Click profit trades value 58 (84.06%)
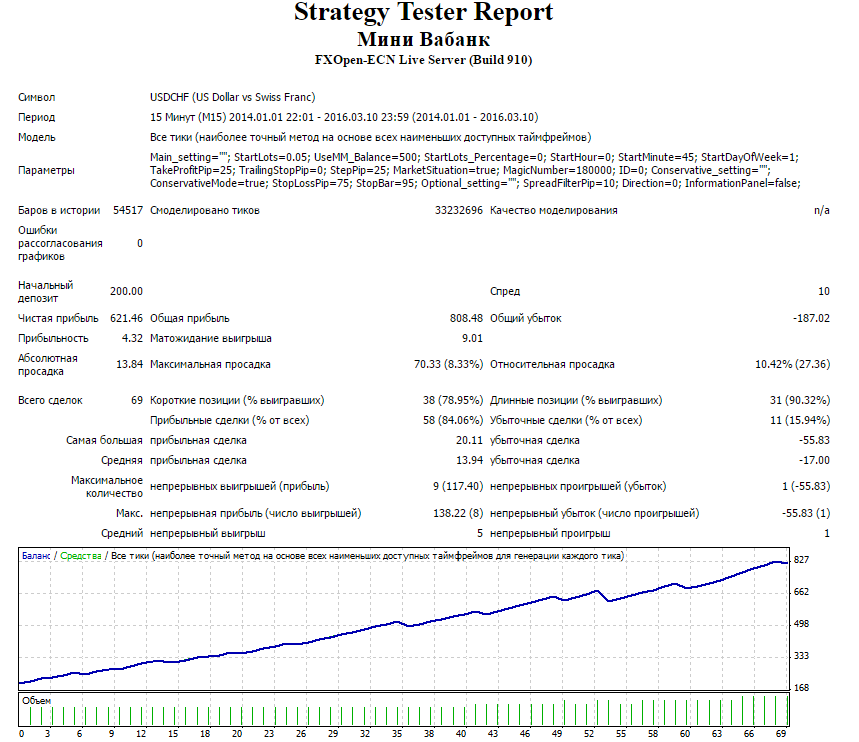The image size is (859, 742). pyautogui.click(x=453, y=420)
